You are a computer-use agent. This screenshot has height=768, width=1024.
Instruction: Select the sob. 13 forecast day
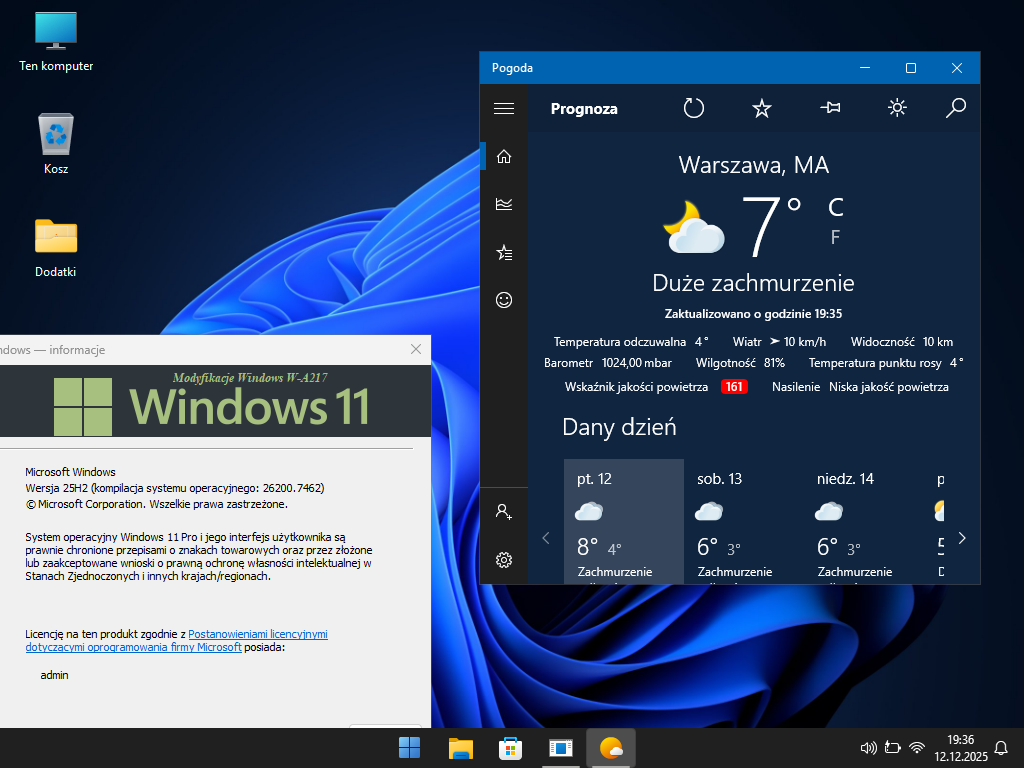(x=743, y=520)
